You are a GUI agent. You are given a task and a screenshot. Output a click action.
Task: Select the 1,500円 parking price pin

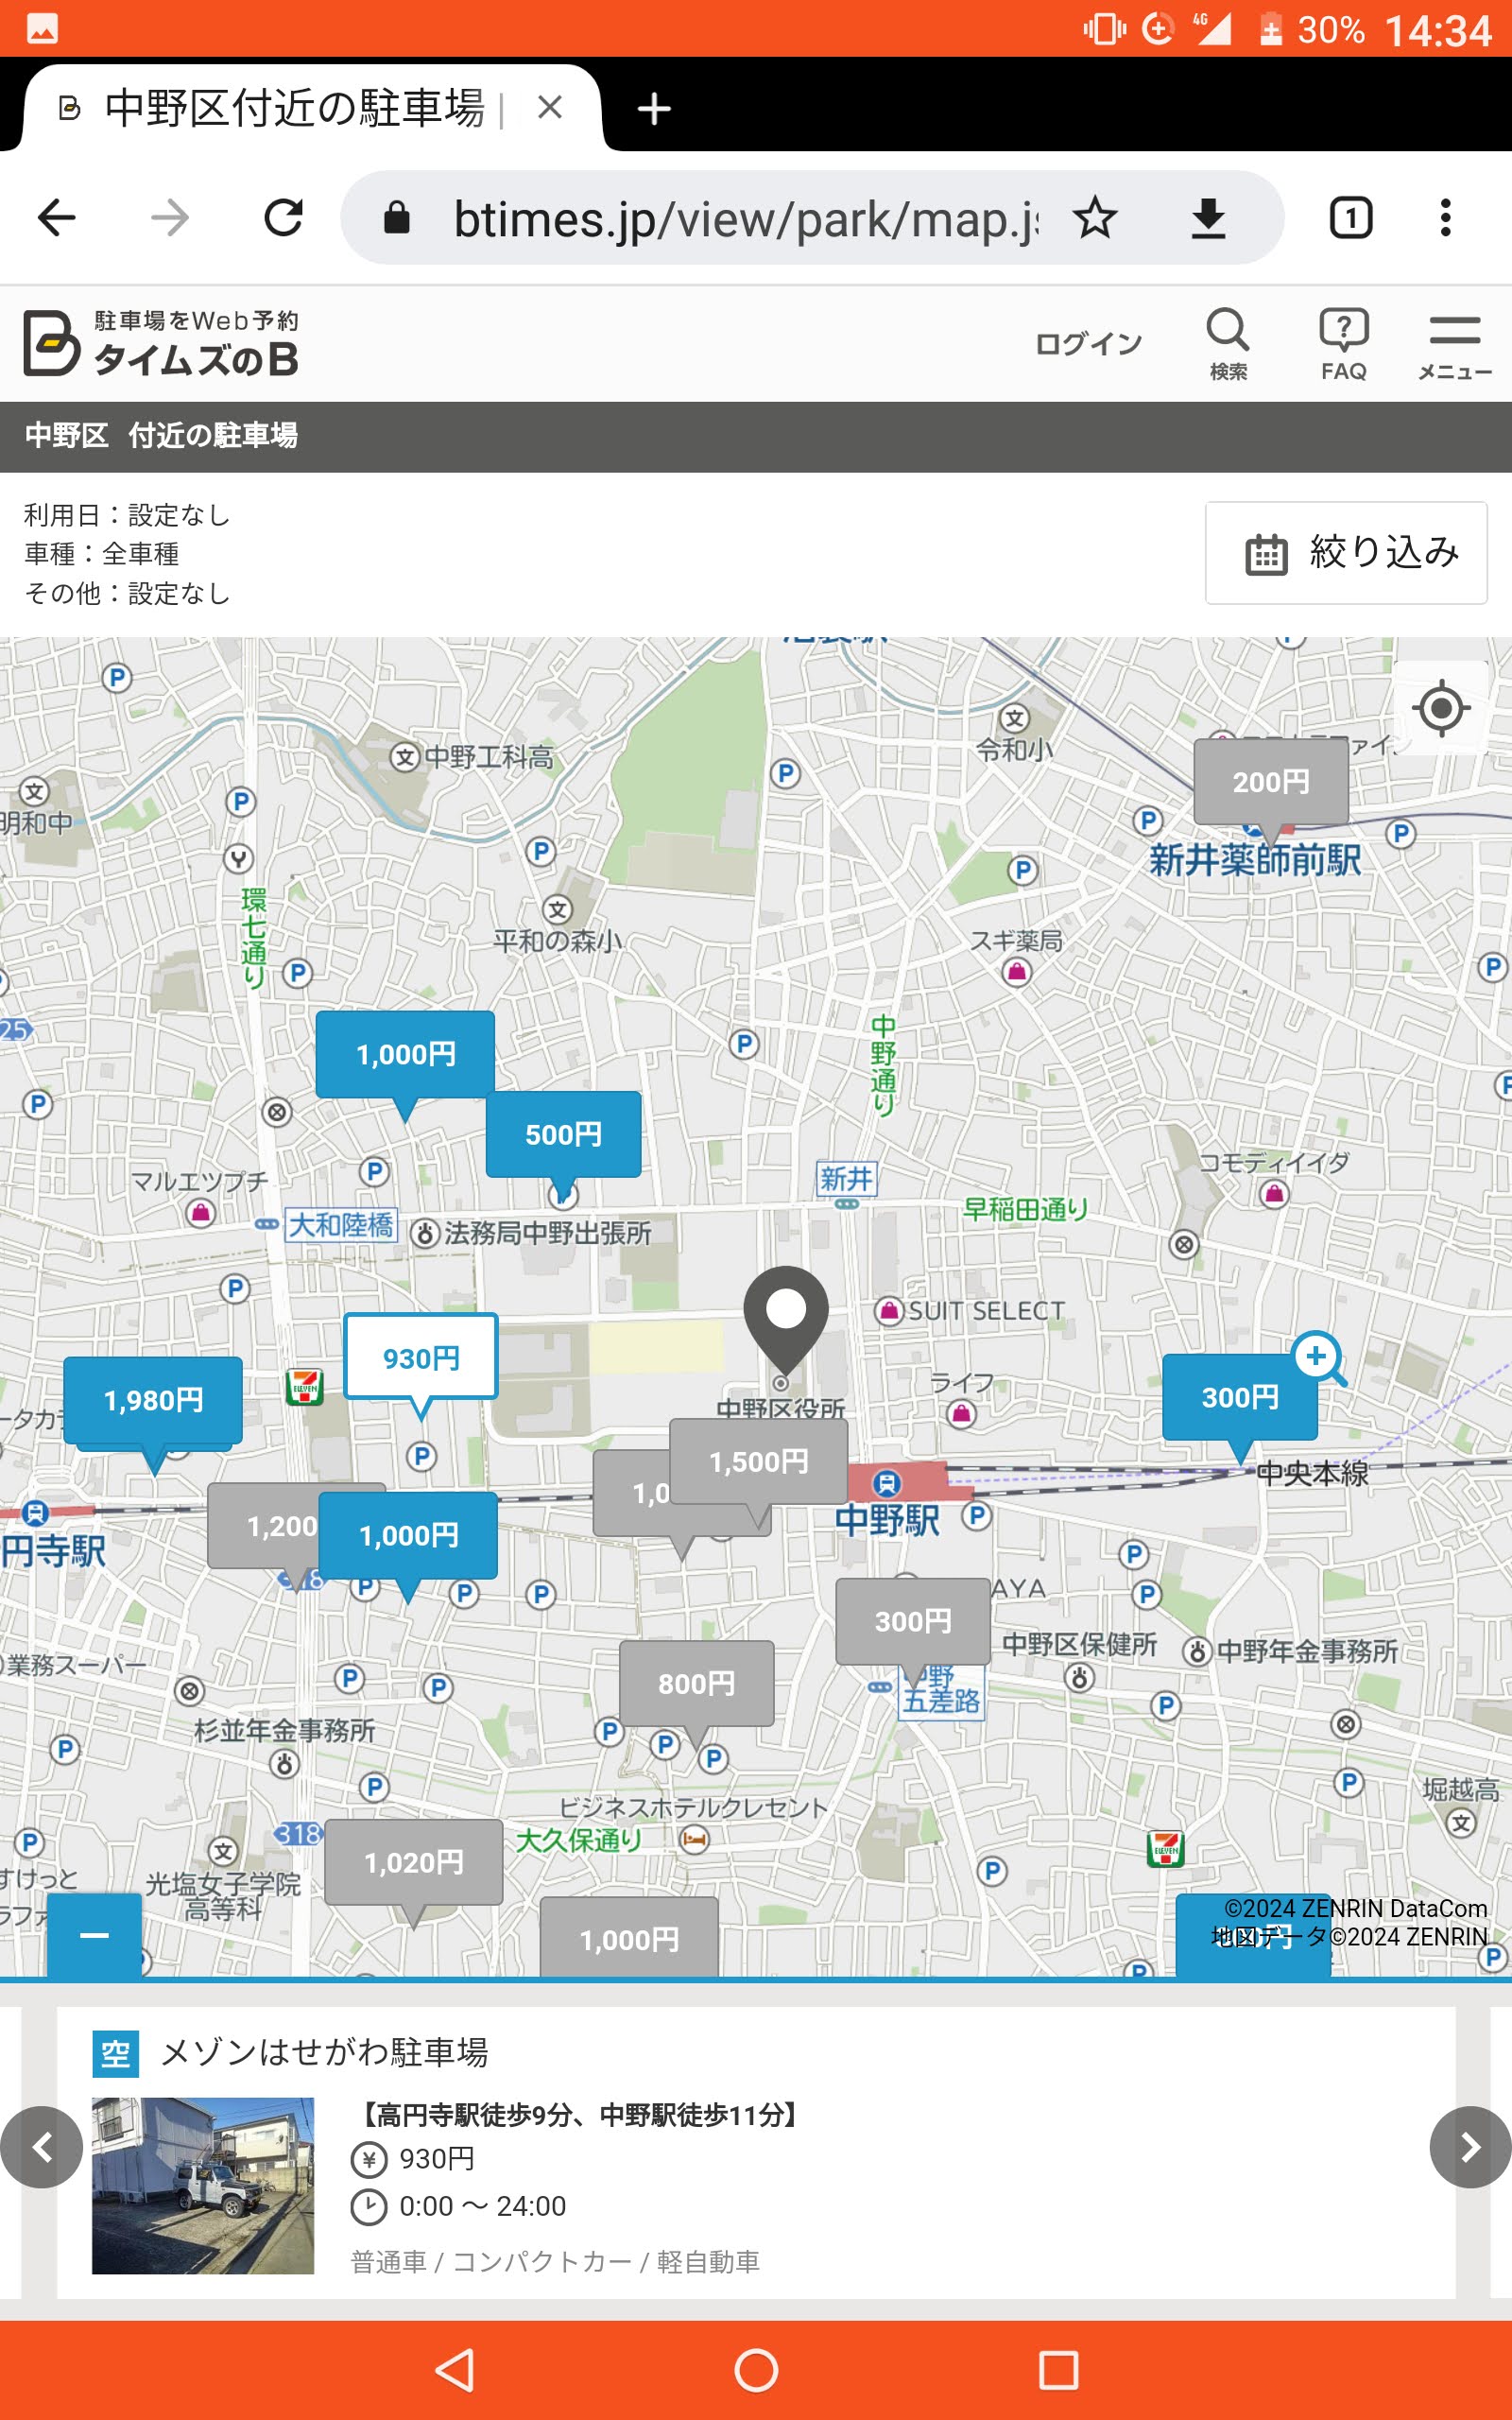click(x=758, y=1461)
